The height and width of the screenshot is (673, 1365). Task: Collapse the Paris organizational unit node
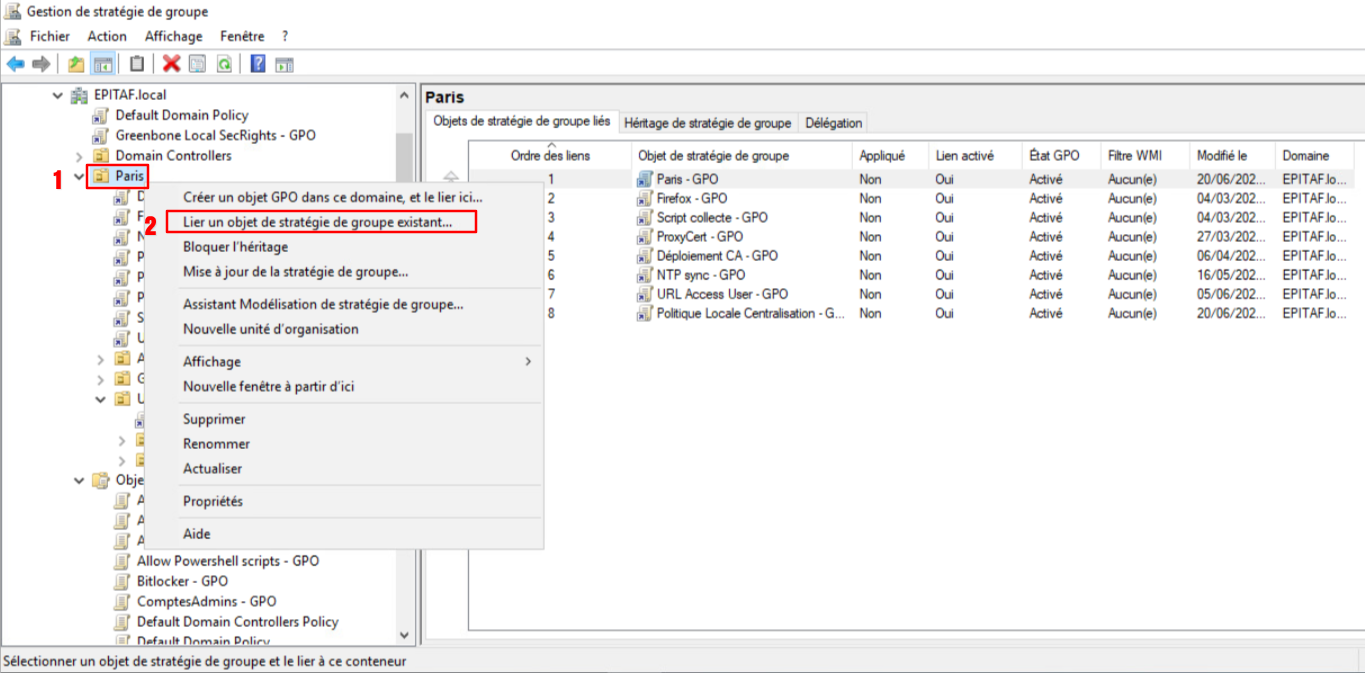pyautogui.click(x=79, y=177)
